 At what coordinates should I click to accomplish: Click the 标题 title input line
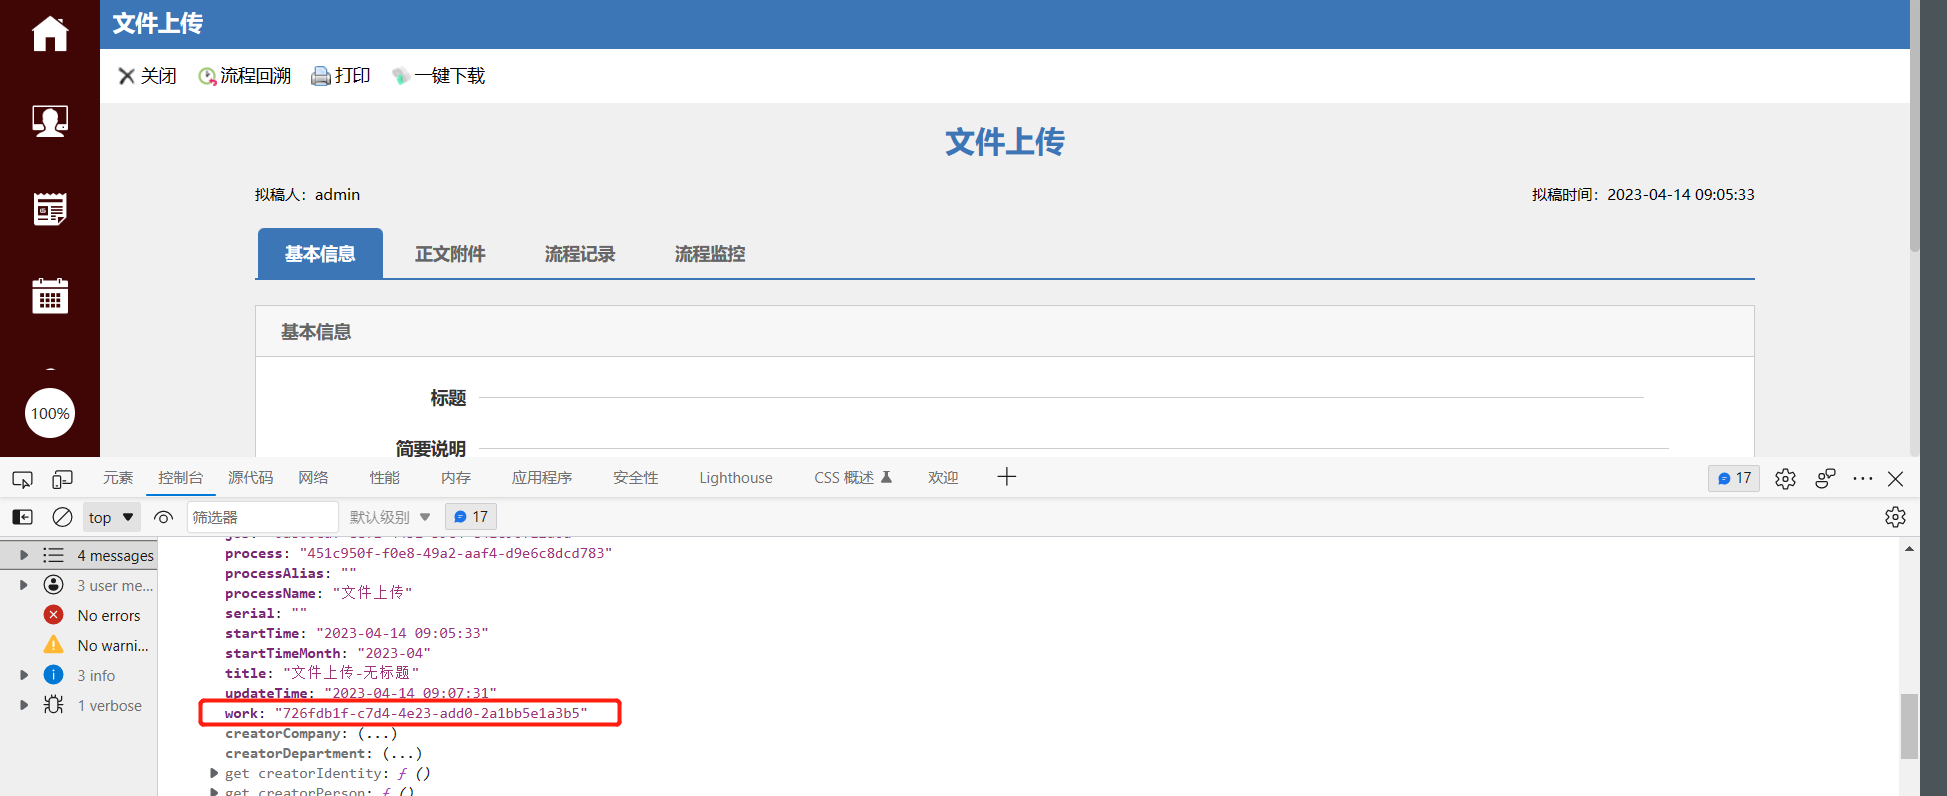tap(1061, 397)
